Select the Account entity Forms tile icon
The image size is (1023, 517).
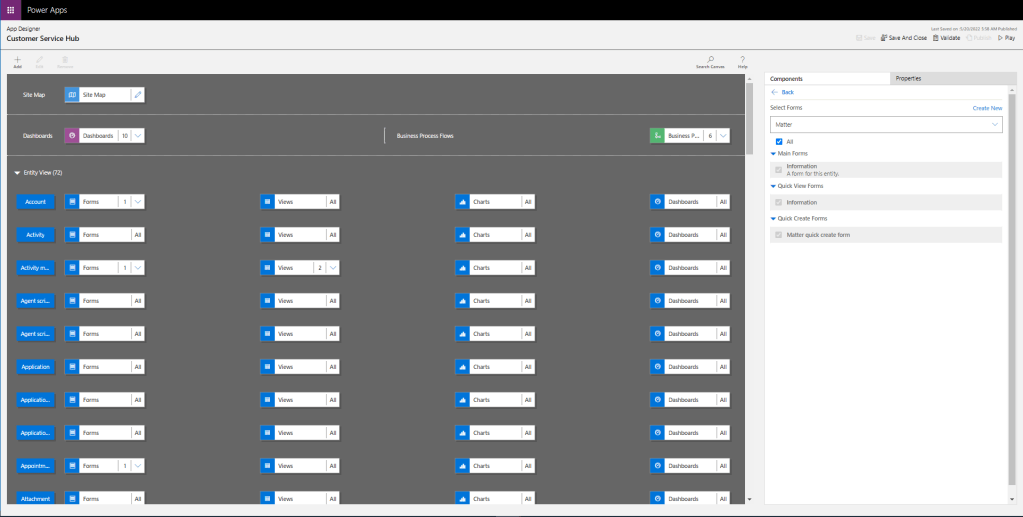(72, 202)
